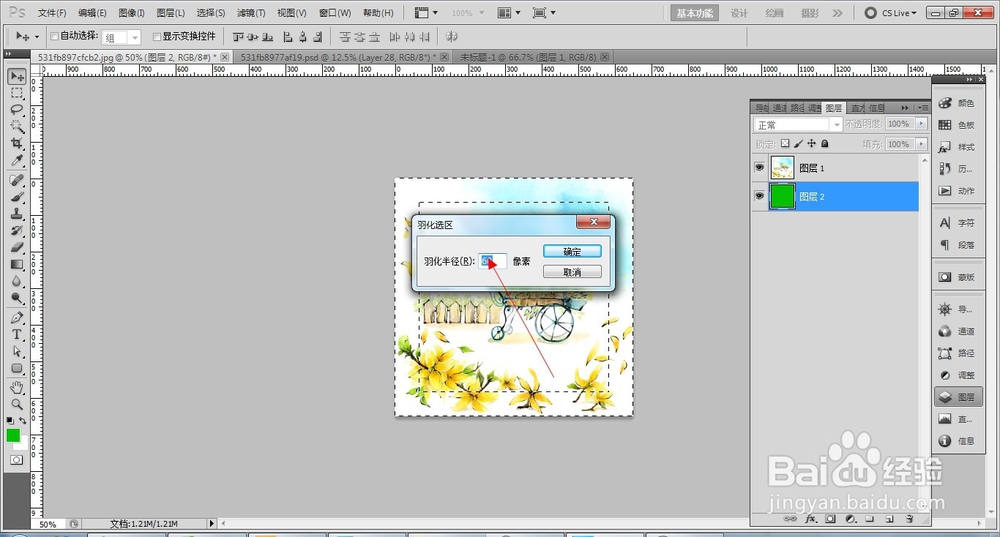Switch to 531fb8977af19.psd document tab

tap(339, 57)
